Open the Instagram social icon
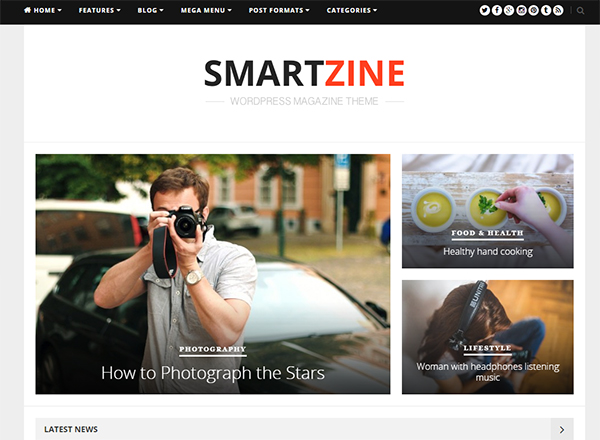600x440 pixels. coord(521,10)
